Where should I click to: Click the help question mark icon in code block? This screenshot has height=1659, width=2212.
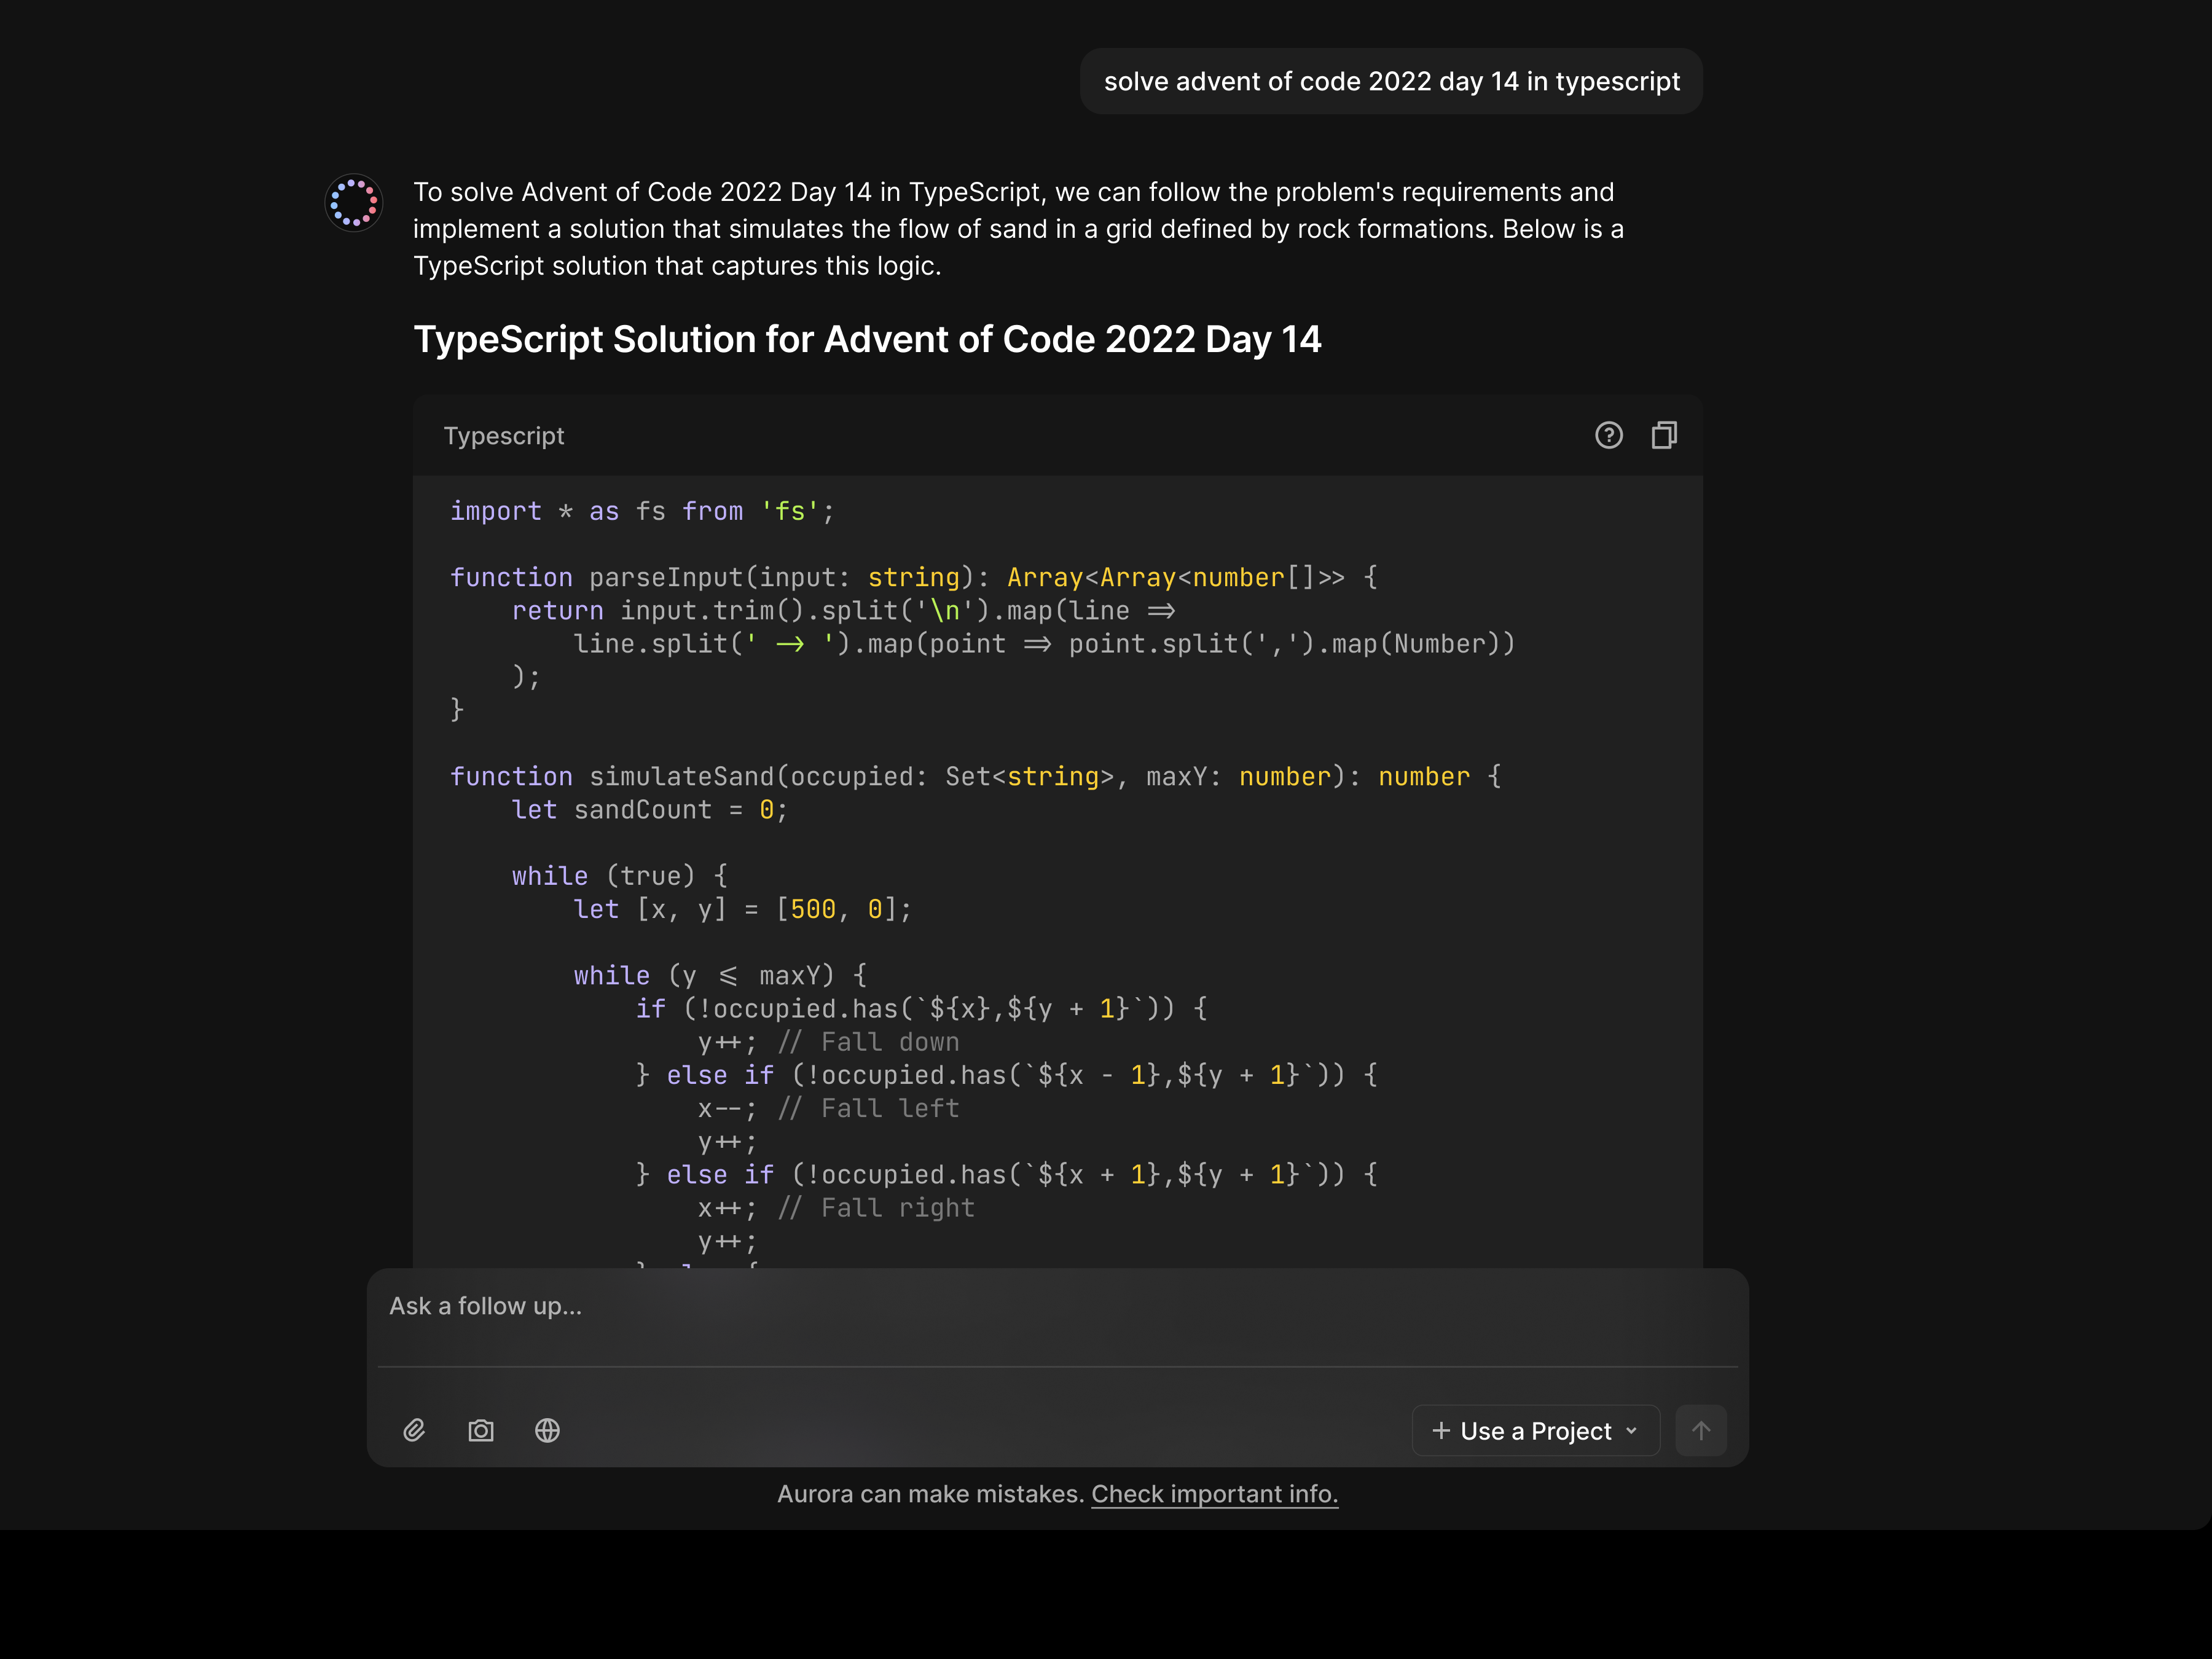pos(1608,435)
